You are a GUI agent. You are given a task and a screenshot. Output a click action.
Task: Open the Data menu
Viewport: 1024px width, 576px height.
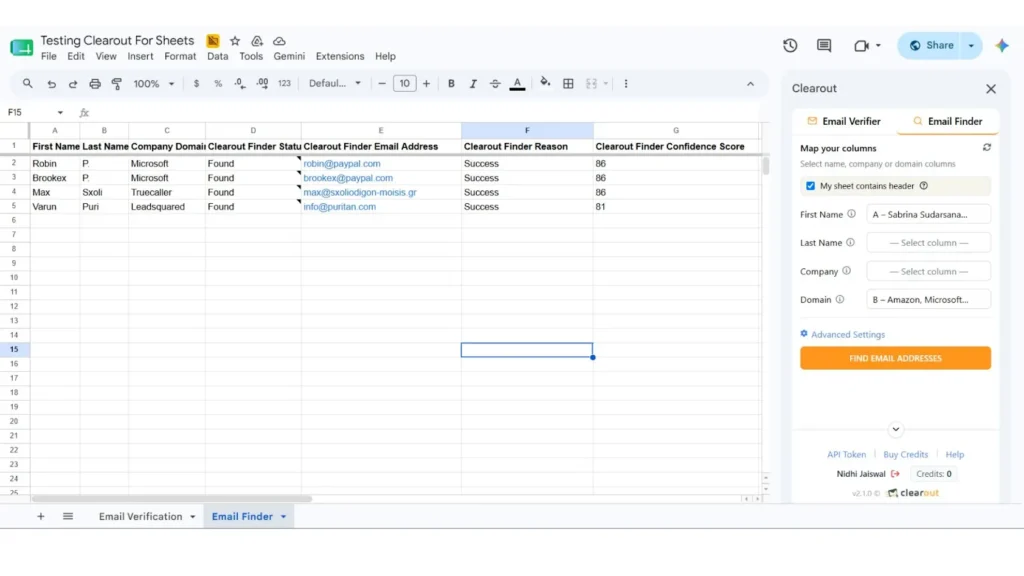click(x=217, y=56)
